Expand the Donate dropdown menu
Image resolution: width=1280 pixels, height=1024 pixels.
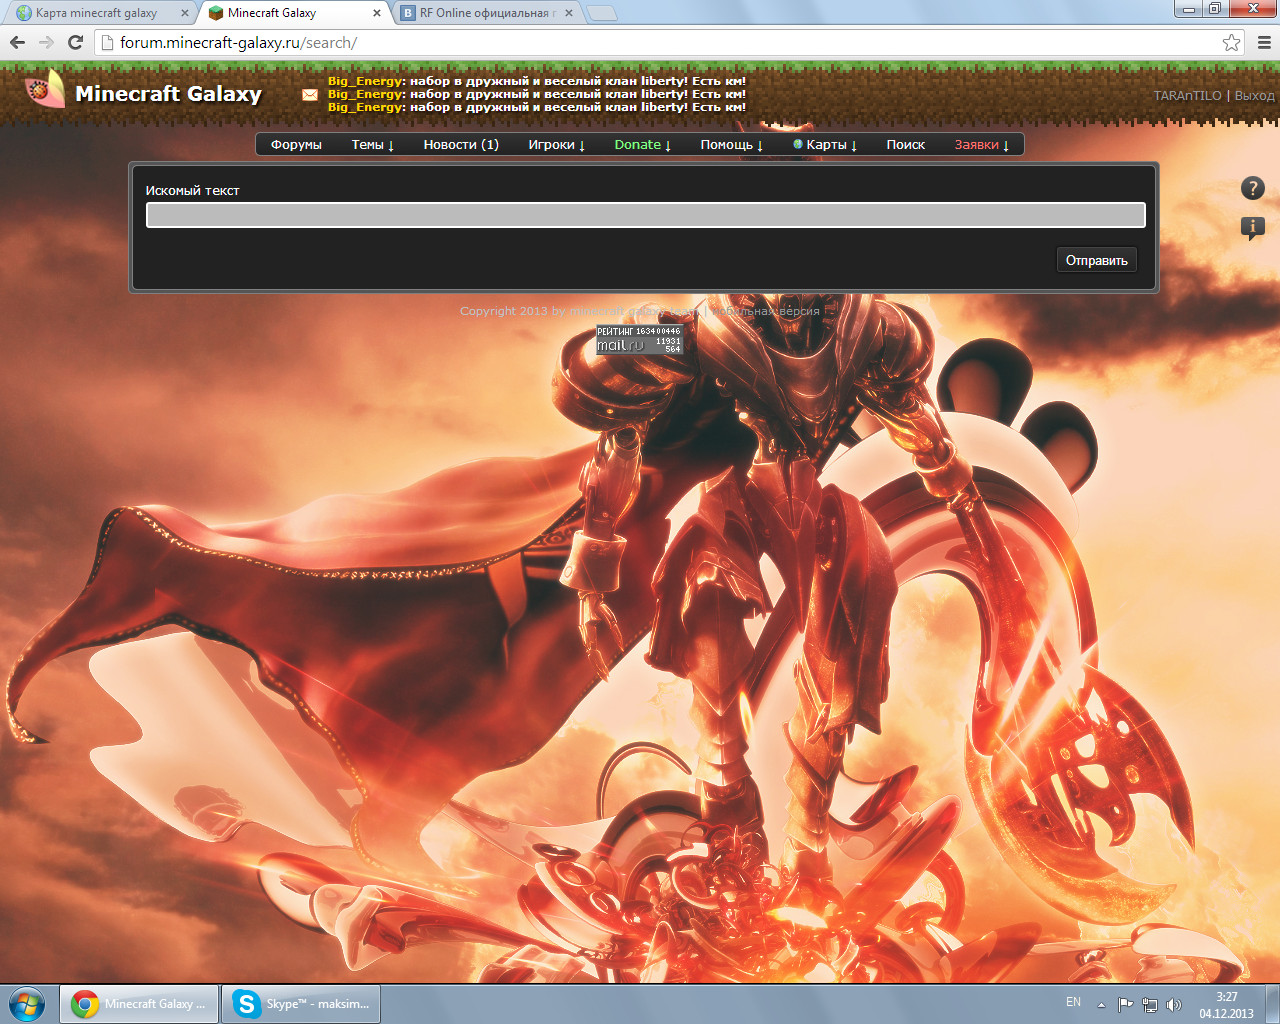[643, 145]
